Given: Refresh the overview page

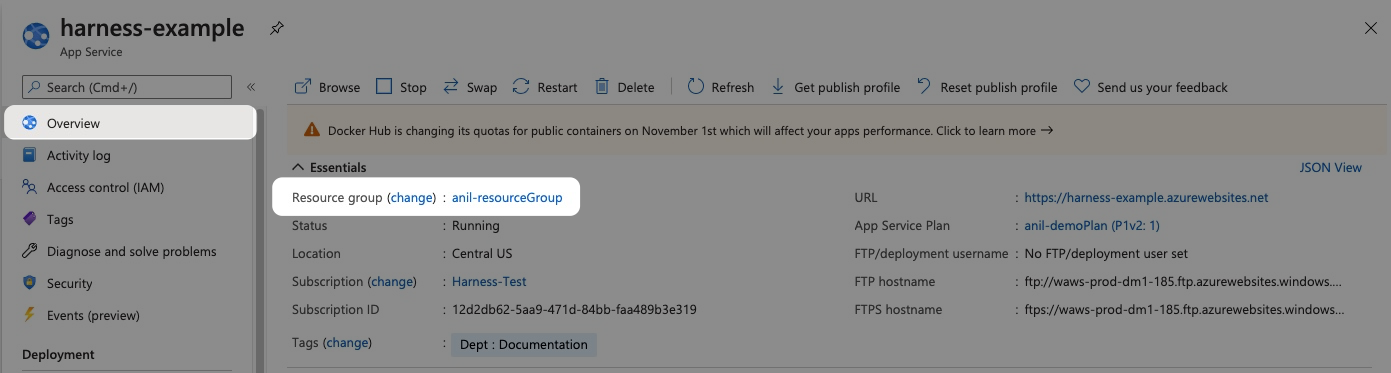Looking at the screenshot, I should 721,87.
